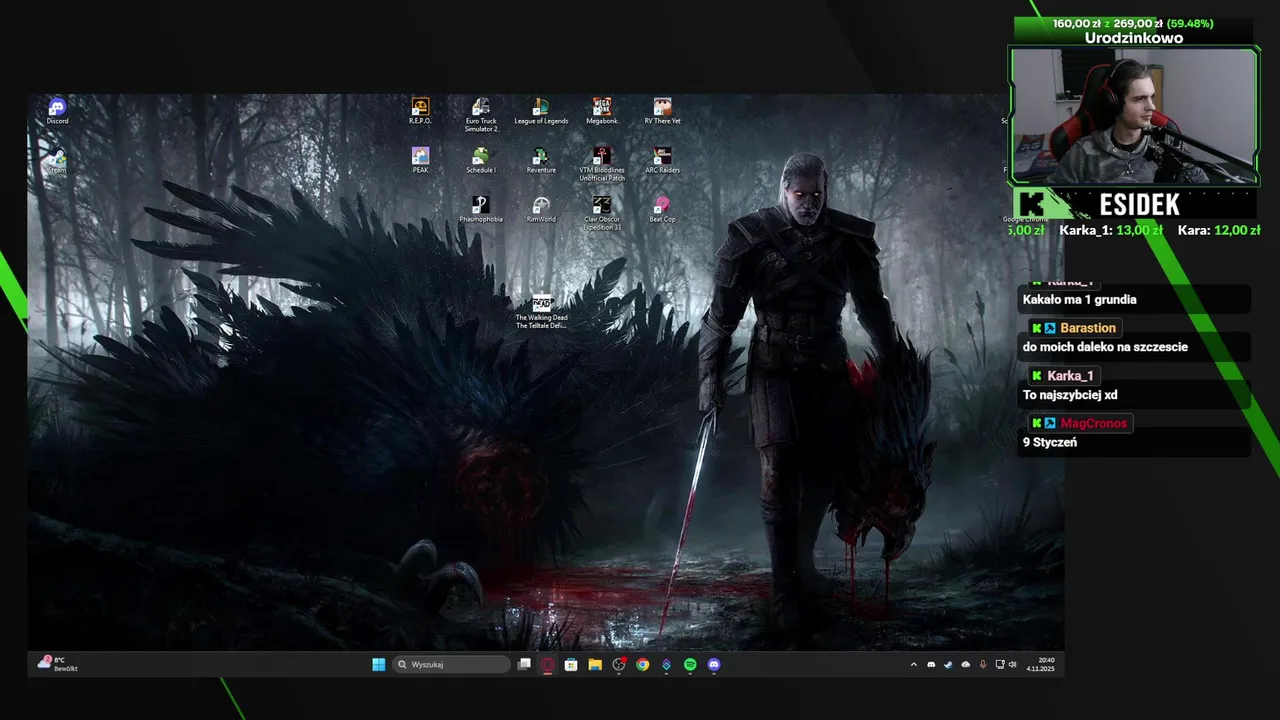Image resolution: width=1280 pixels, height=720 pixels.
Task: Select Clair Obscur Expedition 33 shortcut
Action: click(x=602, y=213)
